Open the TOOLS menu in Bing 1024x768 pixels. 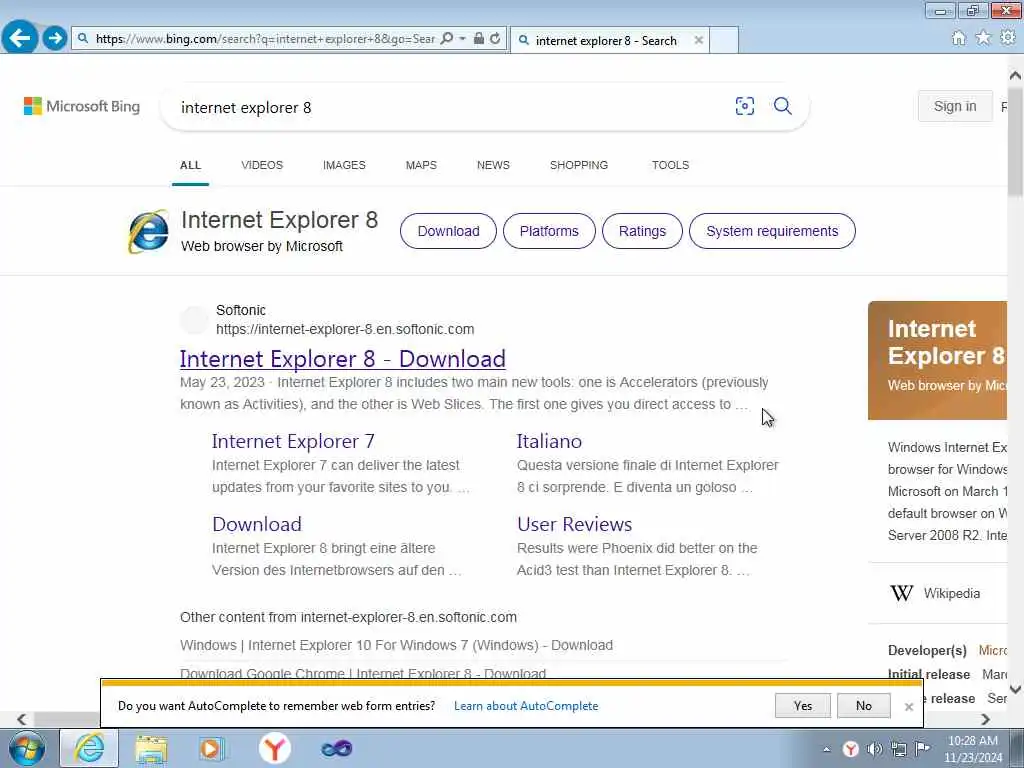(670, 165)
